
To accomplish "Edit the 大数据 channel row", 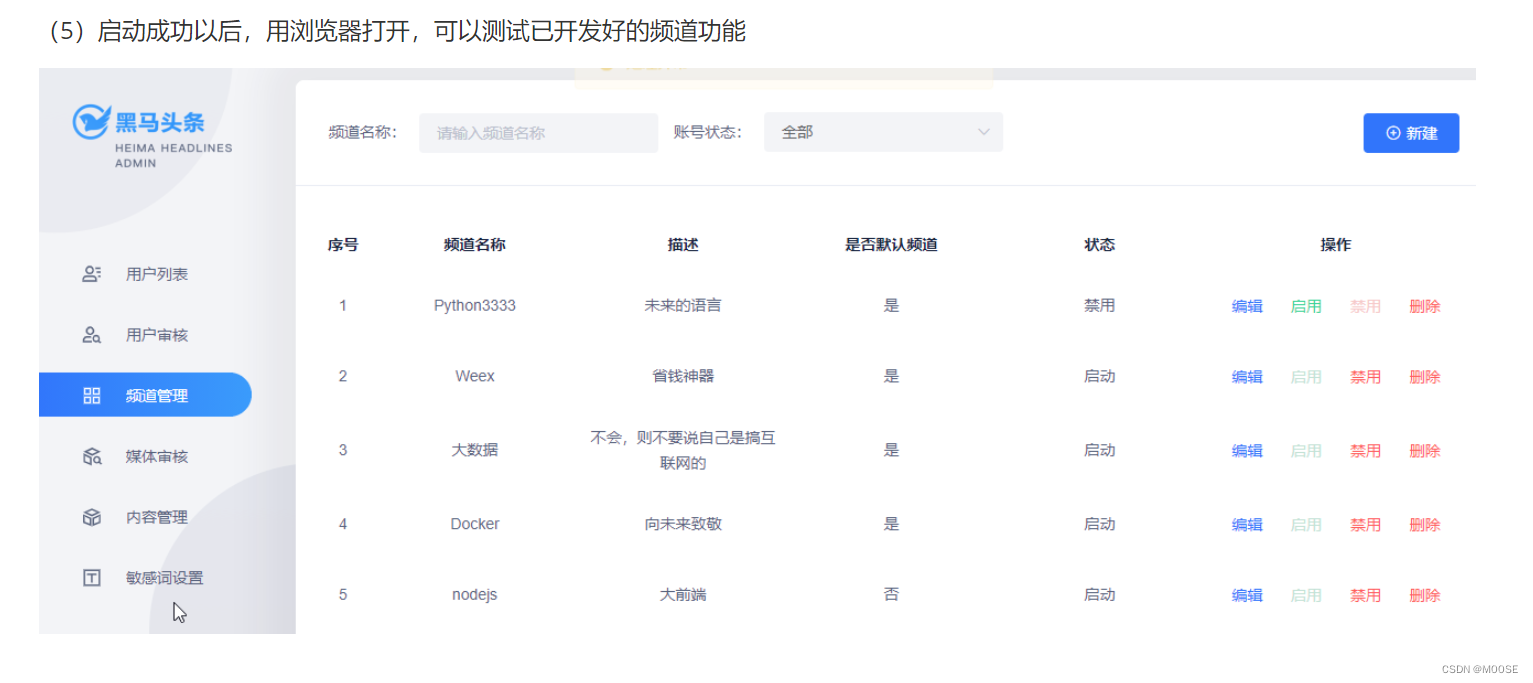I will point(1247,451).
